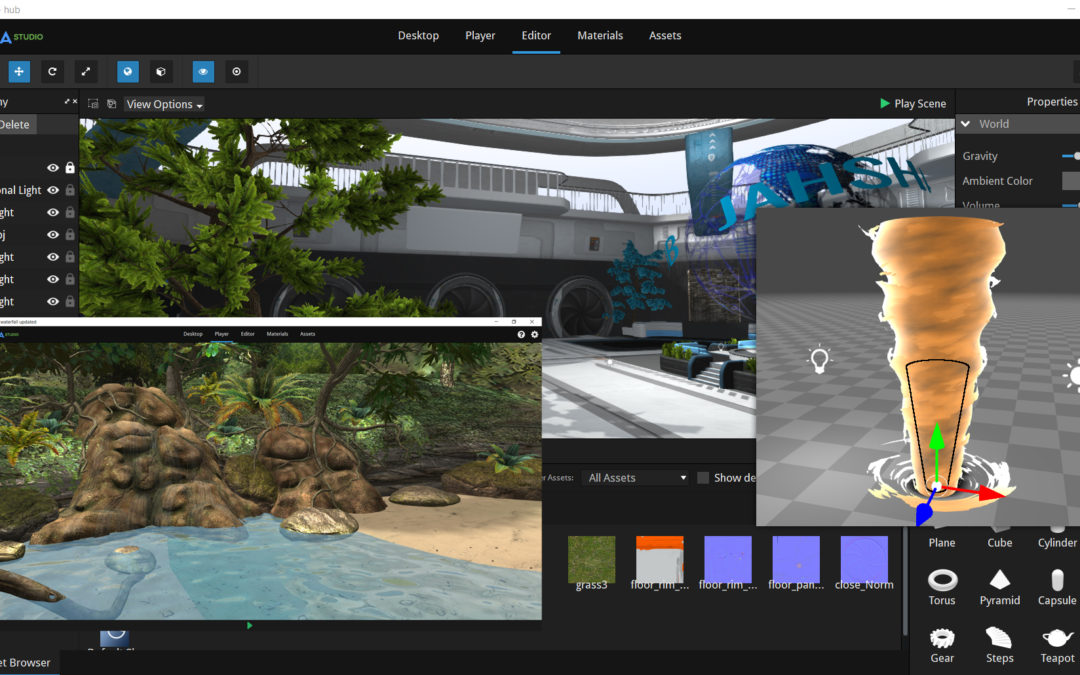Click the target focus icon in toolbar
Viewport: 1080px width, 675px height.
236,72
